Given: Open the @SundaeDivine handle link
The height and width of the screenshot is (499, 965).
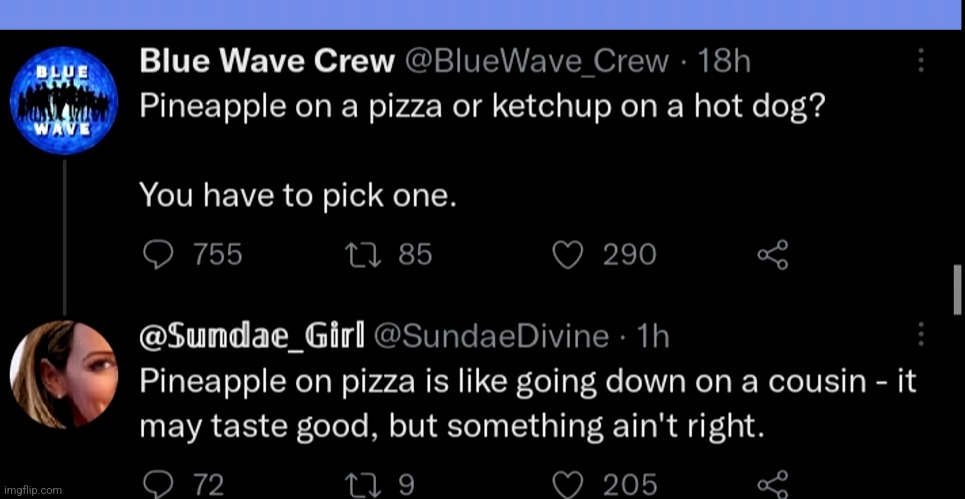Looking at the screenshot, I should pos(491,336).
